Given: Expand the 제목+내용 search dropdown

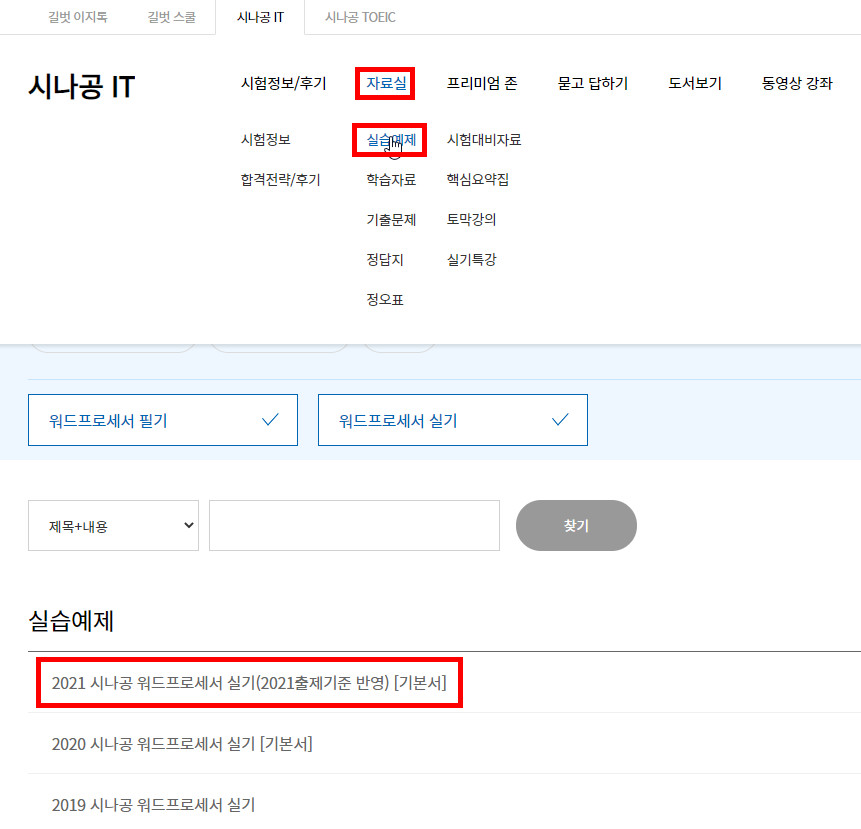Looking at the screenshot, I should point(113,525).
